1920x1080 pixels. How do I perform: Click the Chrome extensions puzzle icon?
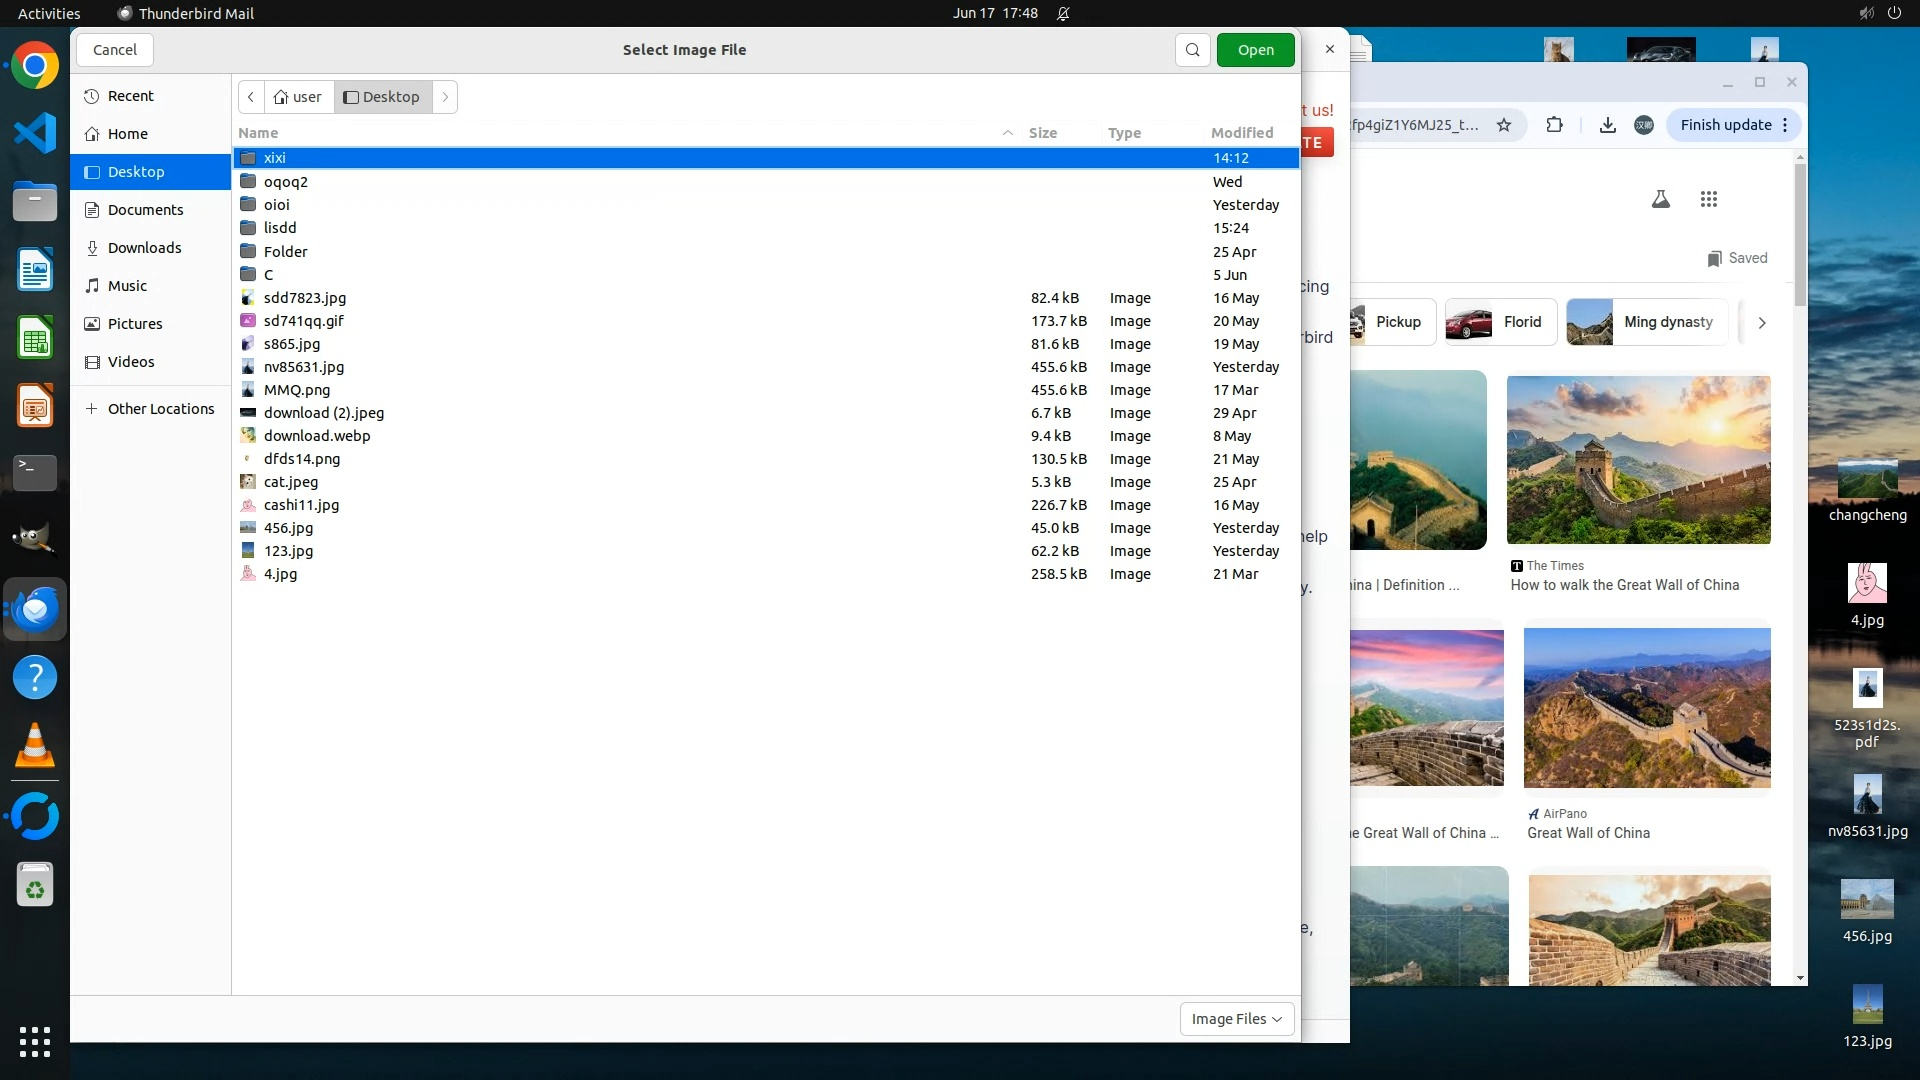tap(1554, 125)
